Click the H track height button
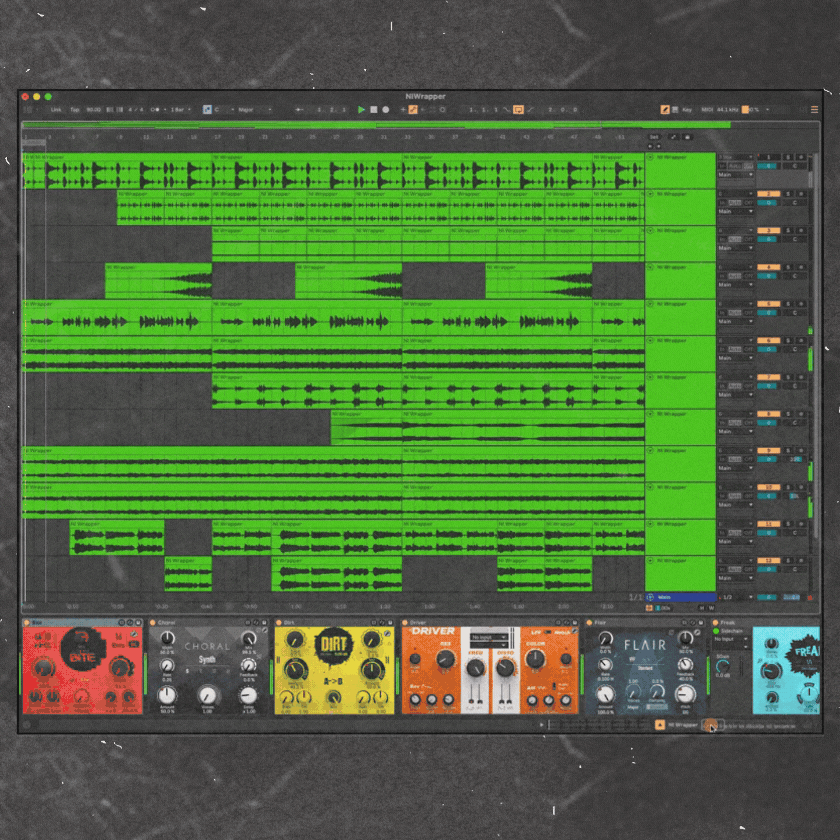Viewport: 840px width, 840px height. tap(702, 608)
